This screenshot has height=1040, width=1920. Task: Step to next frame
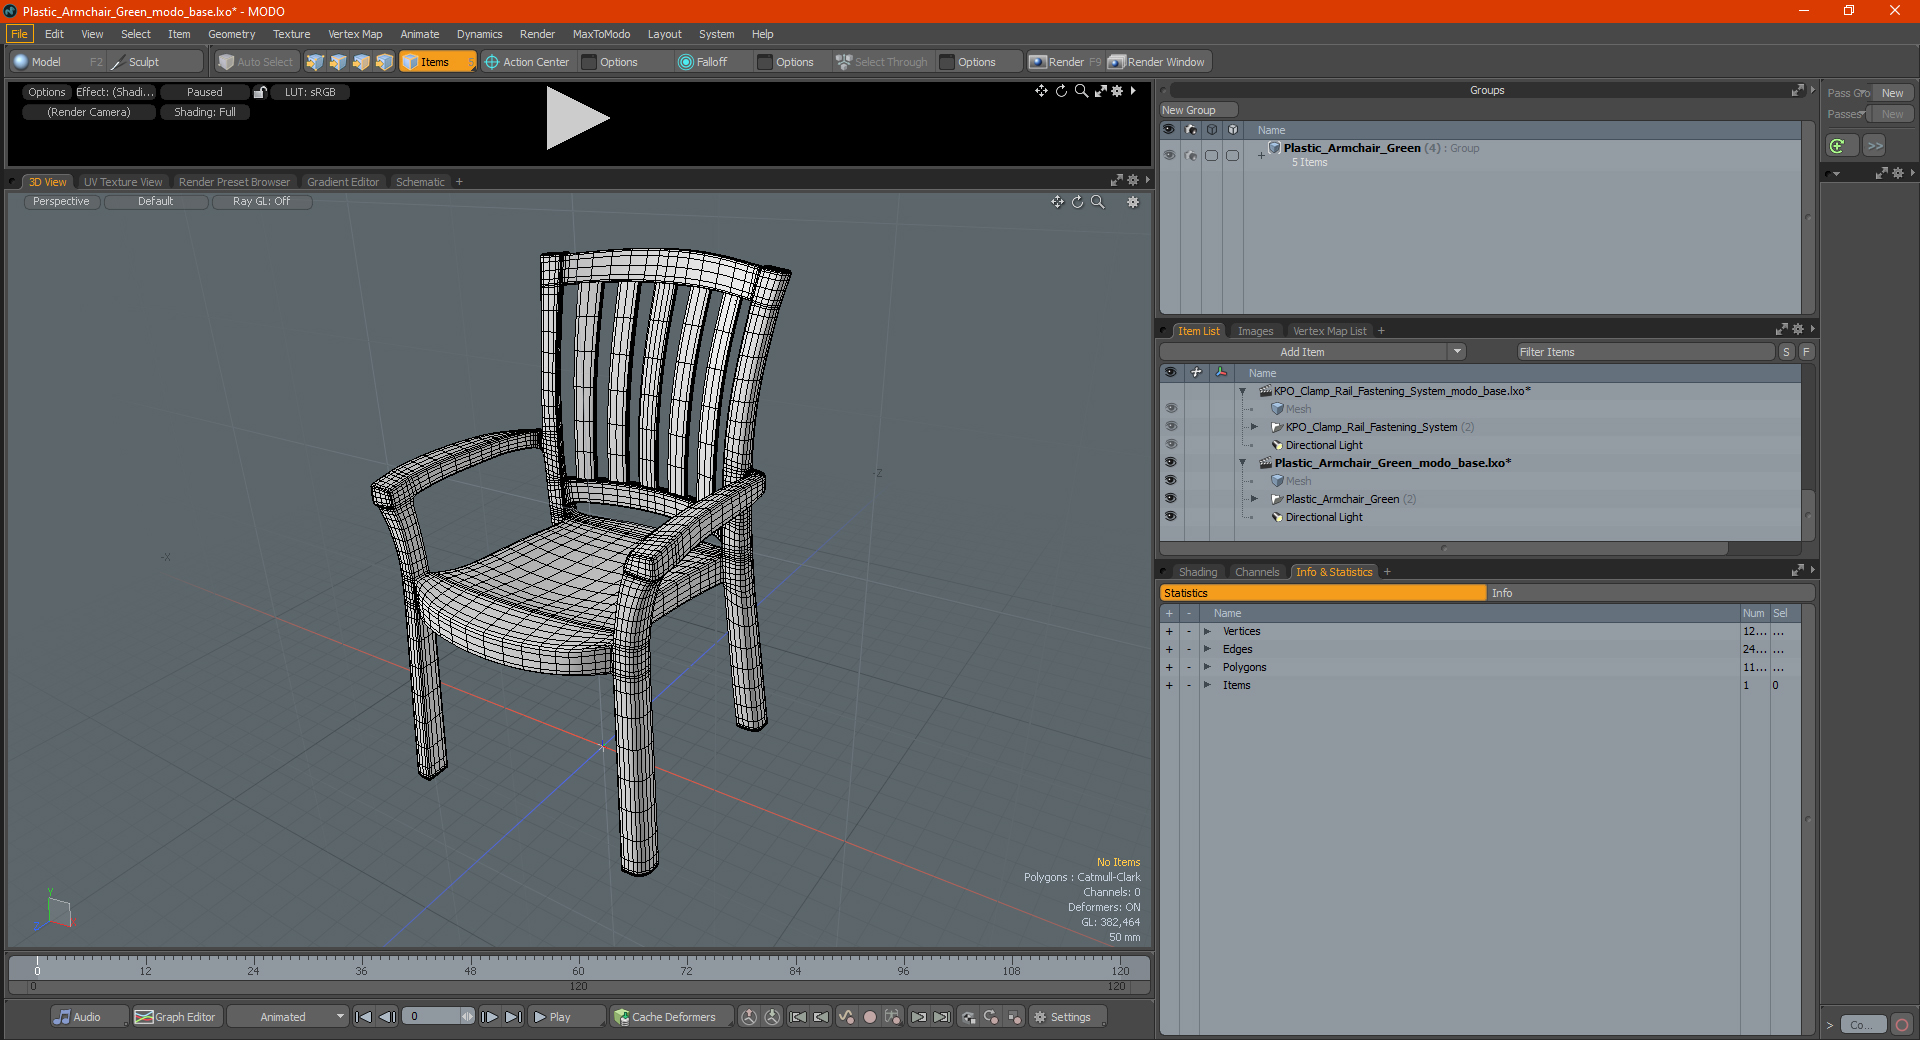tap(489, 1017)
